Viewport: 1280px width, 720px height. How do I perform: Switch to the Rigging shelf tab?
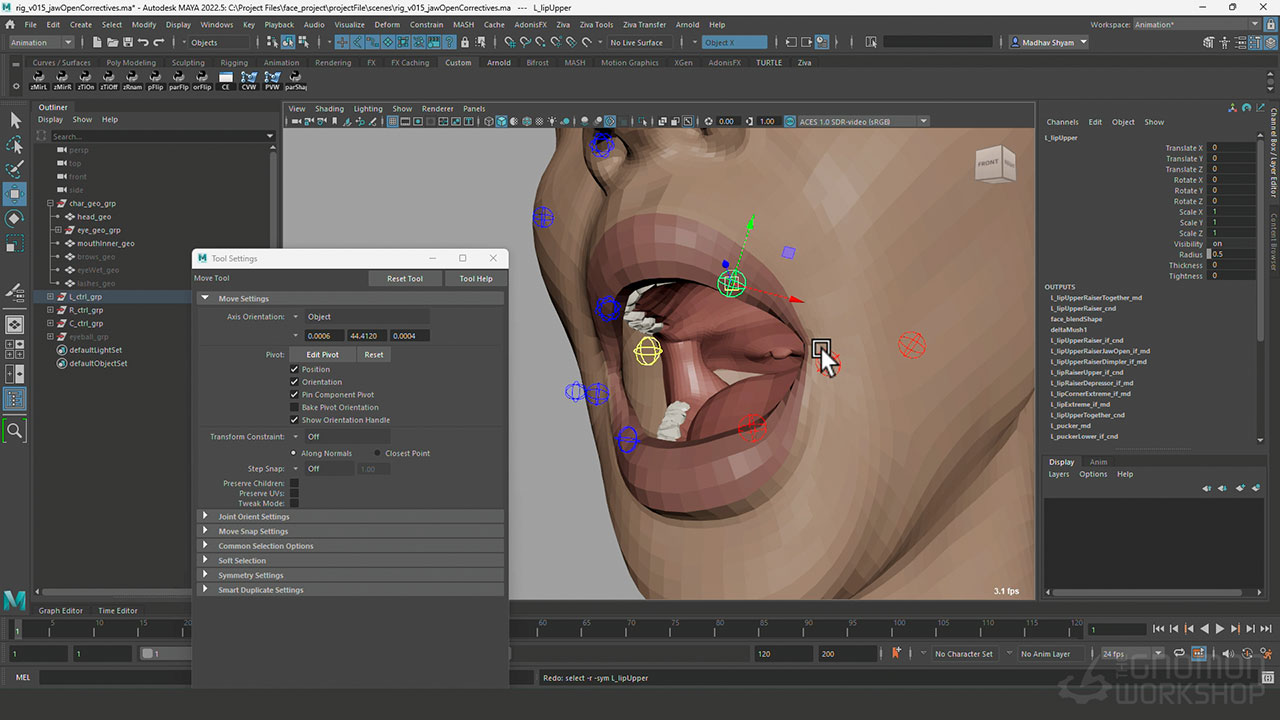(234, 62)
